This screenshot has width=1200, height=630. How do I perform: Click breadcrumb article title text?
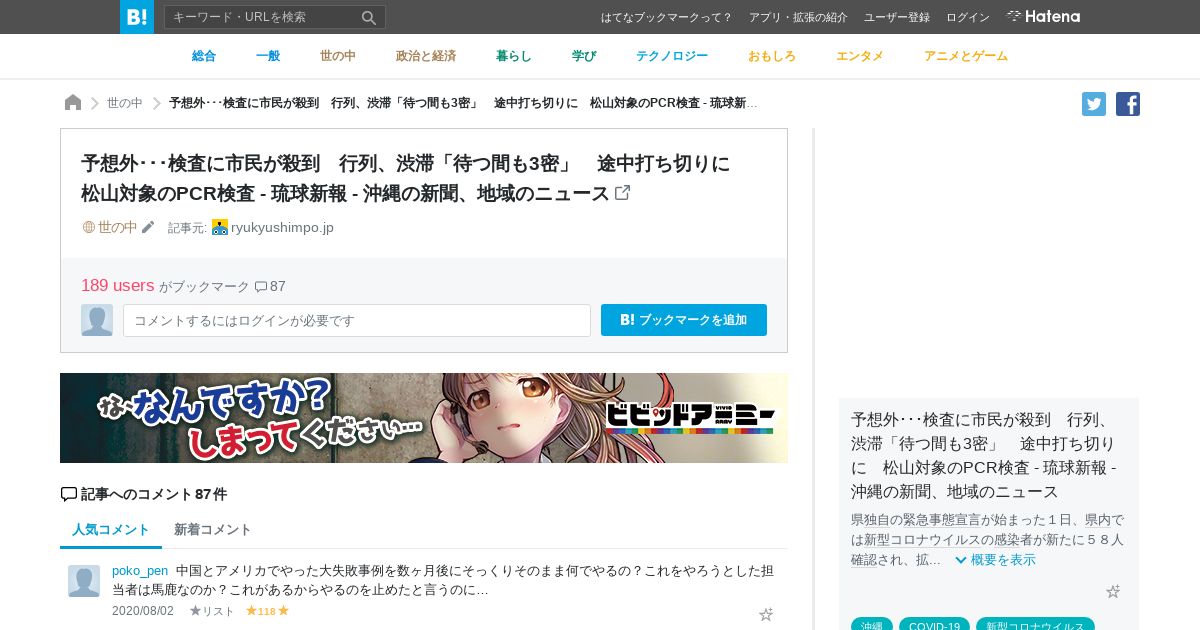(x=463, y=103)
